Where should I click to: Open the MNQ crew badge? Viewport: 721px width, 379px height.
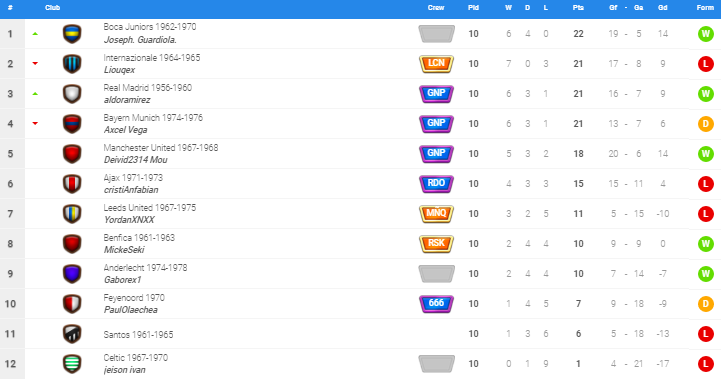[436, 213]
